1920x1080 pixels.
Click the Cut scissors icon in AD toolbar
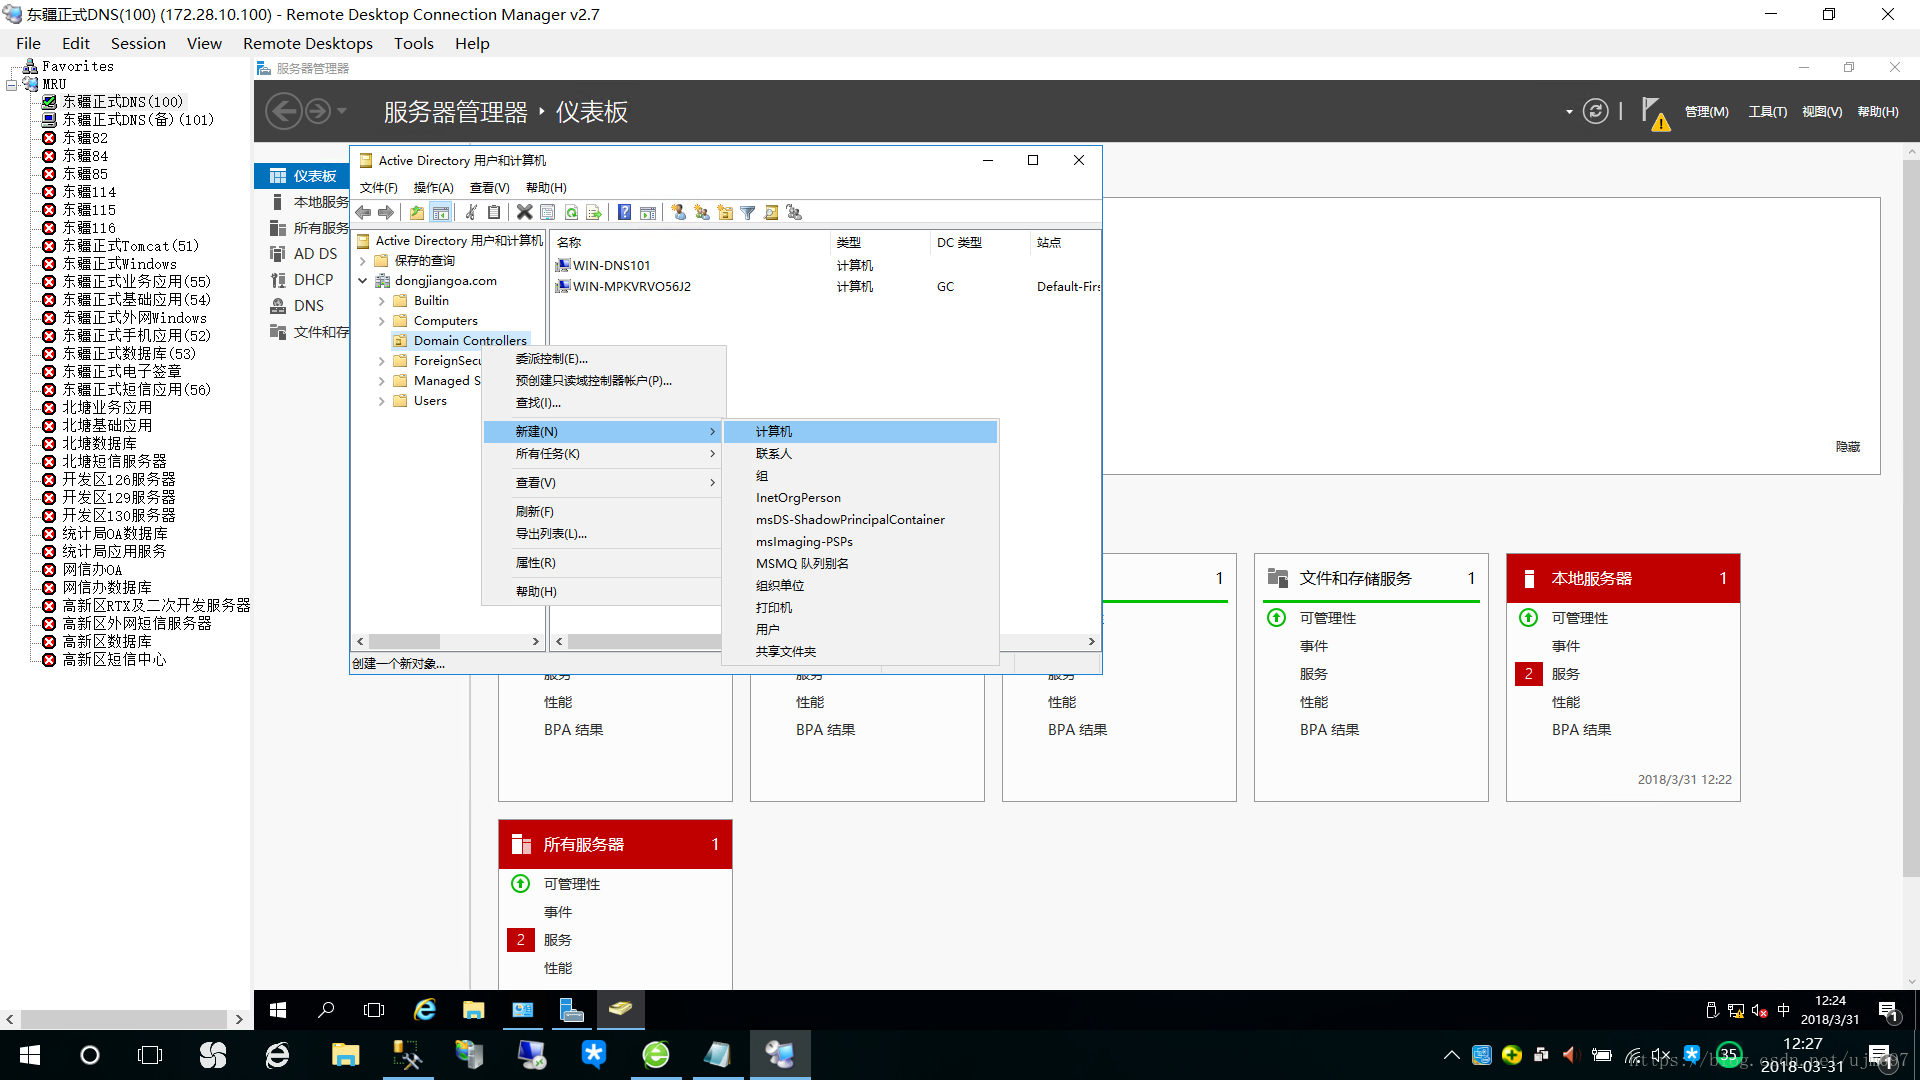click(471, 212)
